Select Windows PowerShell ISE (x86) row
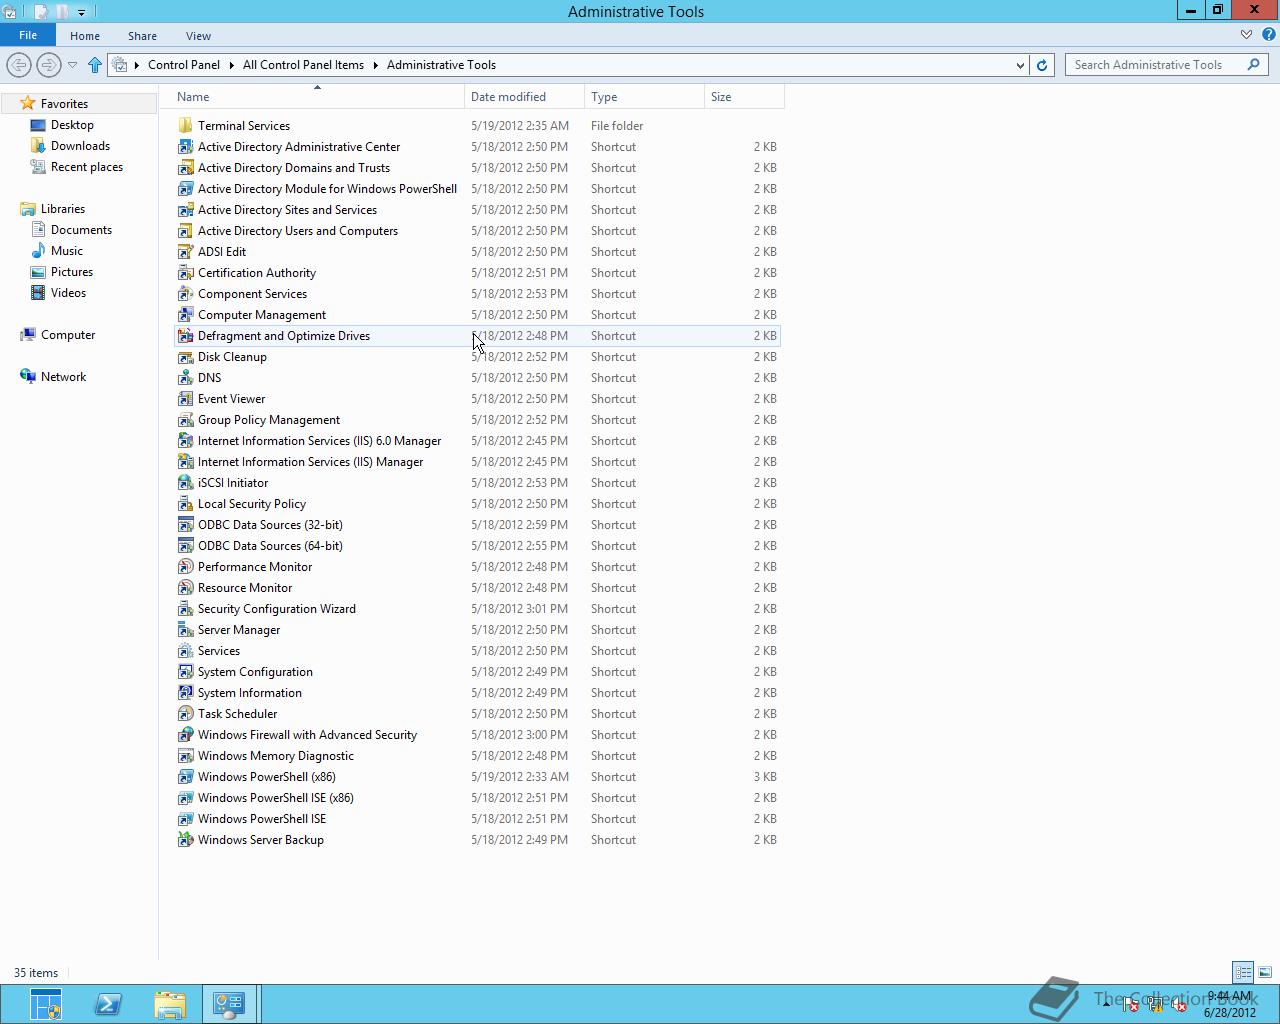 coord(478,798)
